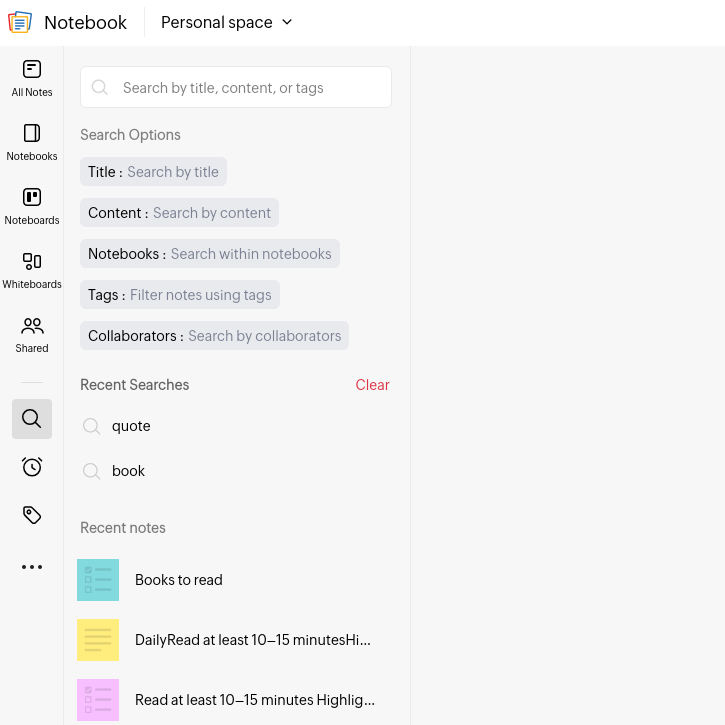
Task: Open All Notes in sidebar
Action: (32, 78)
